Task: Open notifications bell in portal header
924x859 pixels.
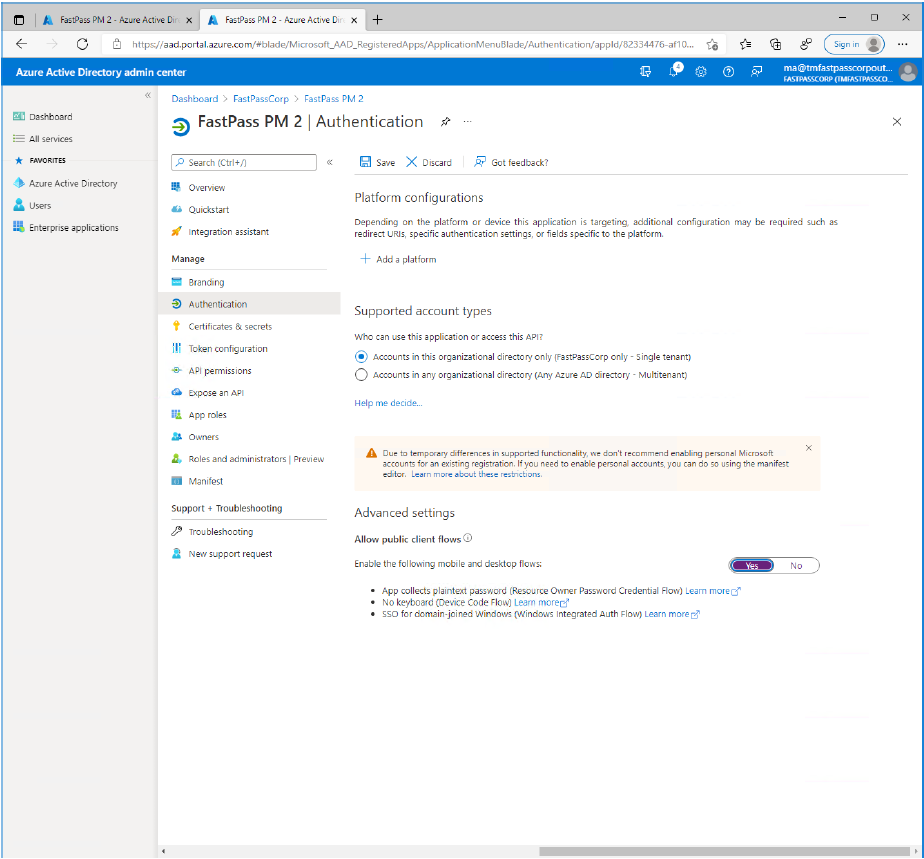Action: (675, 72)
